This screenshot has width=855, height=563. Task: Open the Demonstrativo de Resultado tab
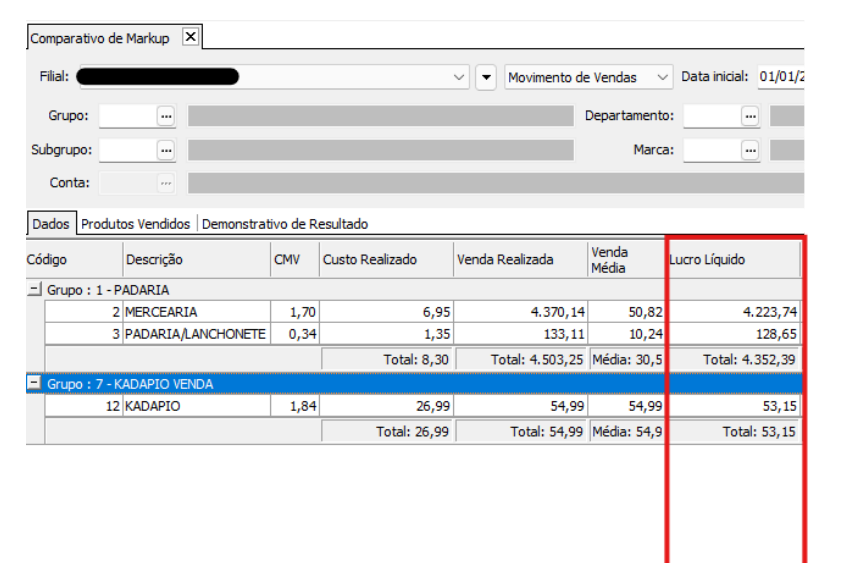[x=285, y=224]
